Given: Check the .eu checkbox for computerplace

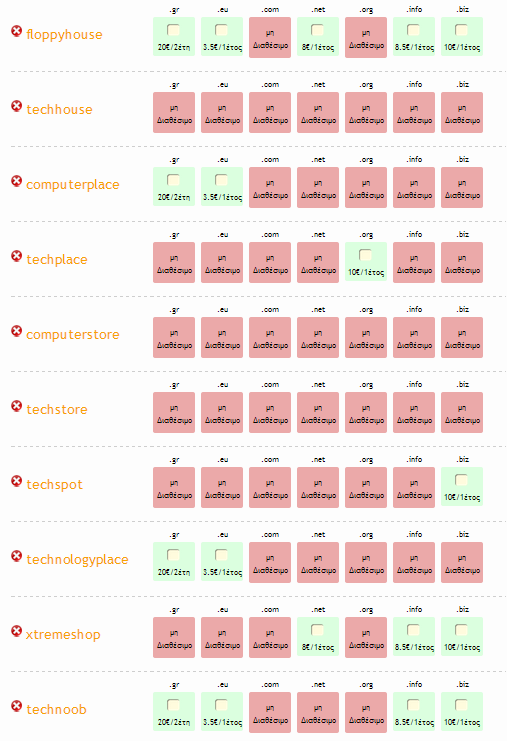Looking at the screenshot, I should 221,180.
